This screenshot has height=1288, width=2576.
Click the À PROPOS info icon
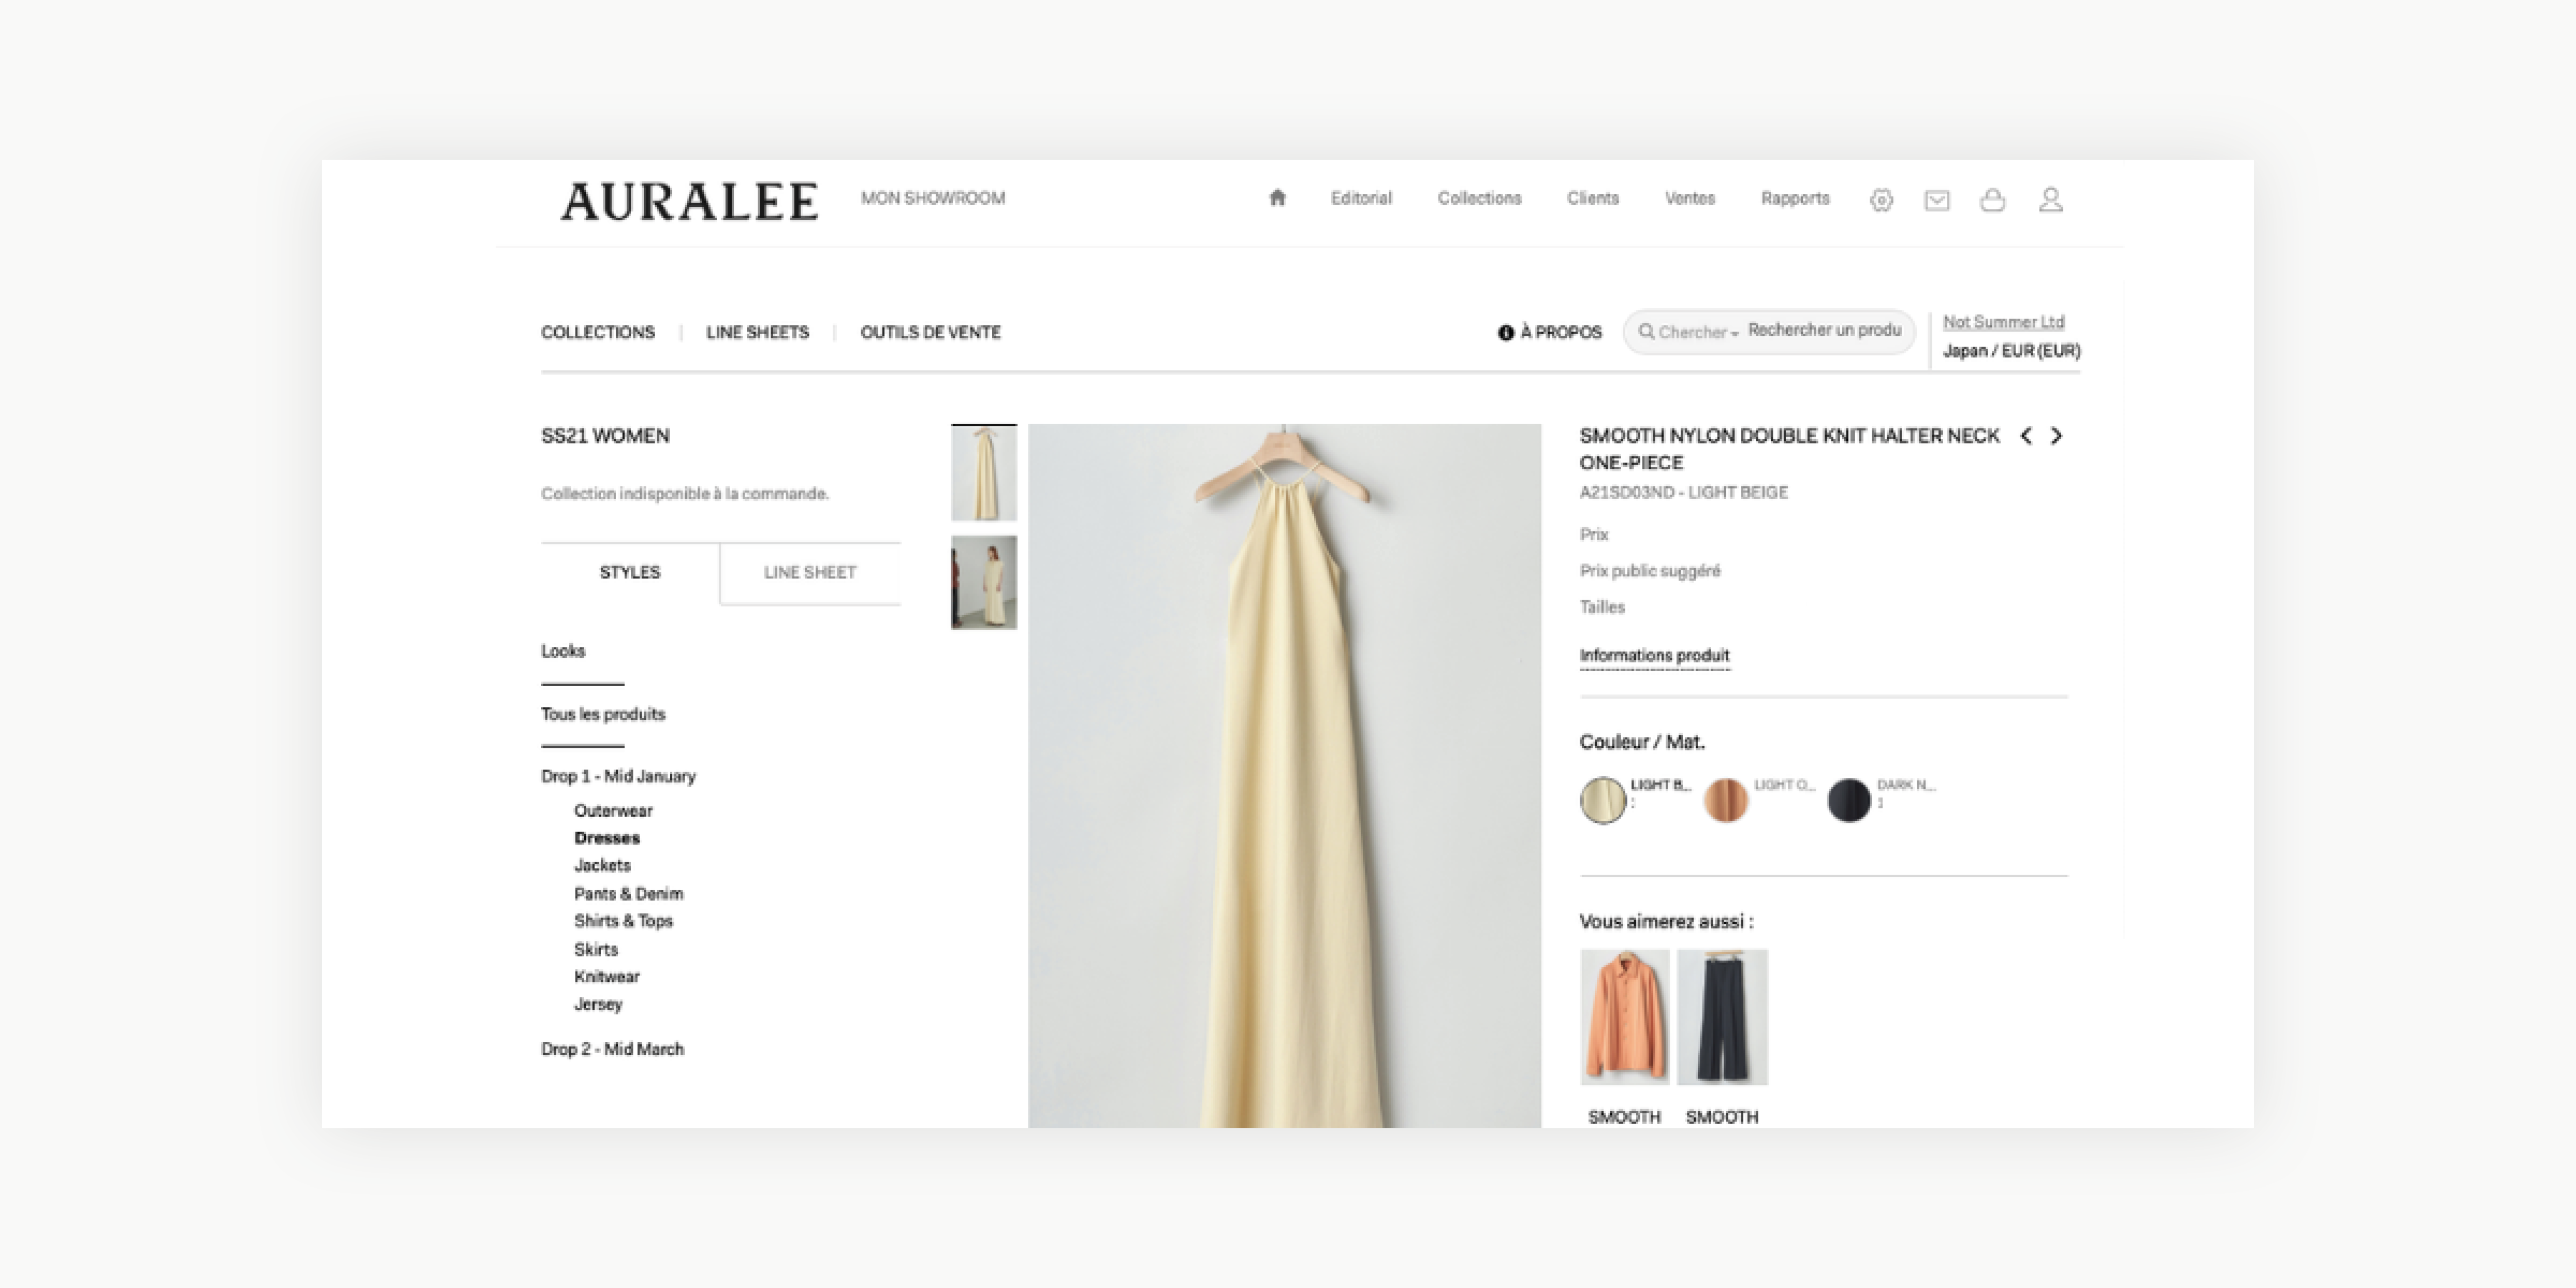pos(1505,333)
